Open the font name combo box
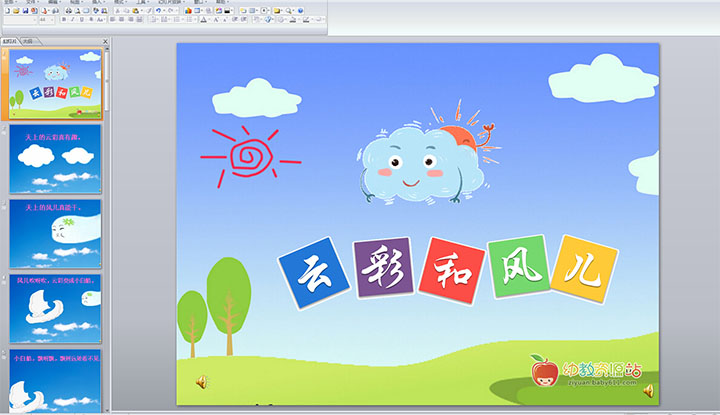This screenshot has height=415, width=720. point(20,20)
